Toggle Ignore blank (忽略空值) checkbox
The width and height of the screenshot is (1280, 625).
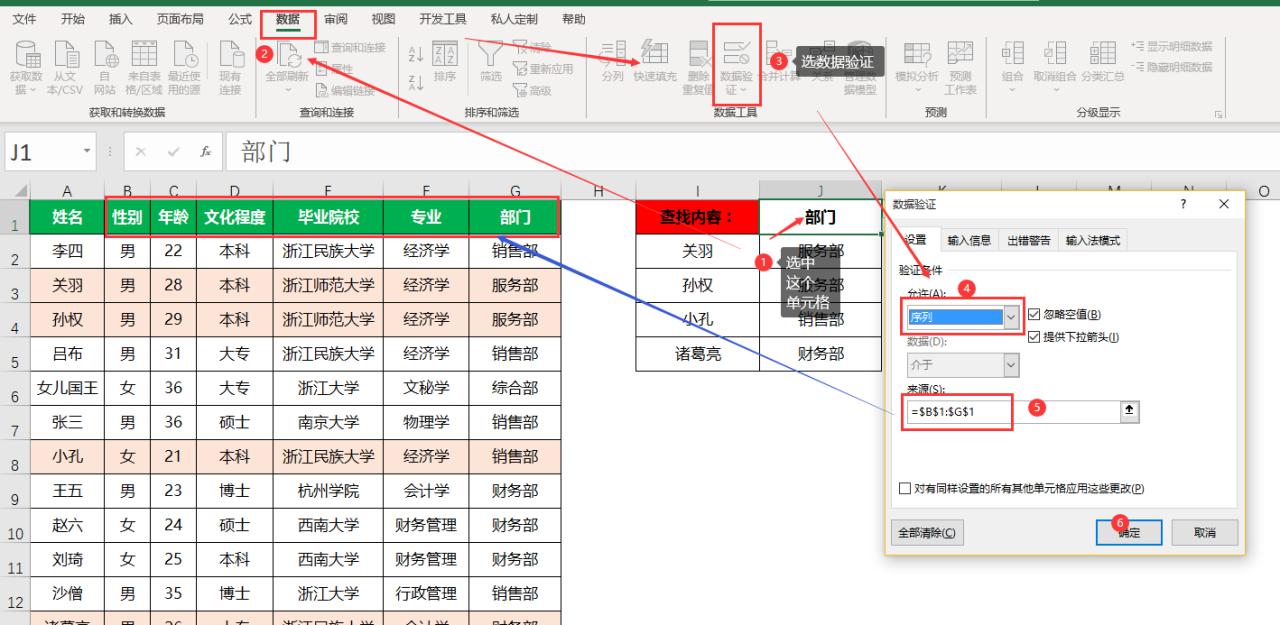tap(1034, 314)
